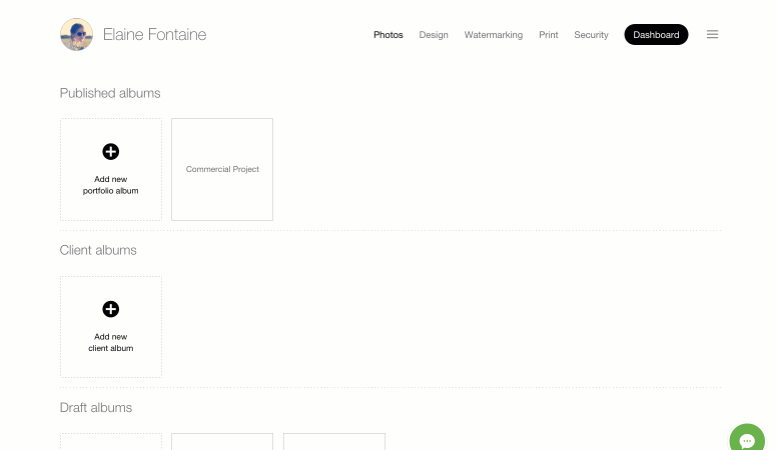Screen dimensions: 777x450
Task: Click plus icon for new portfolio album
Action: click(111, 152)
